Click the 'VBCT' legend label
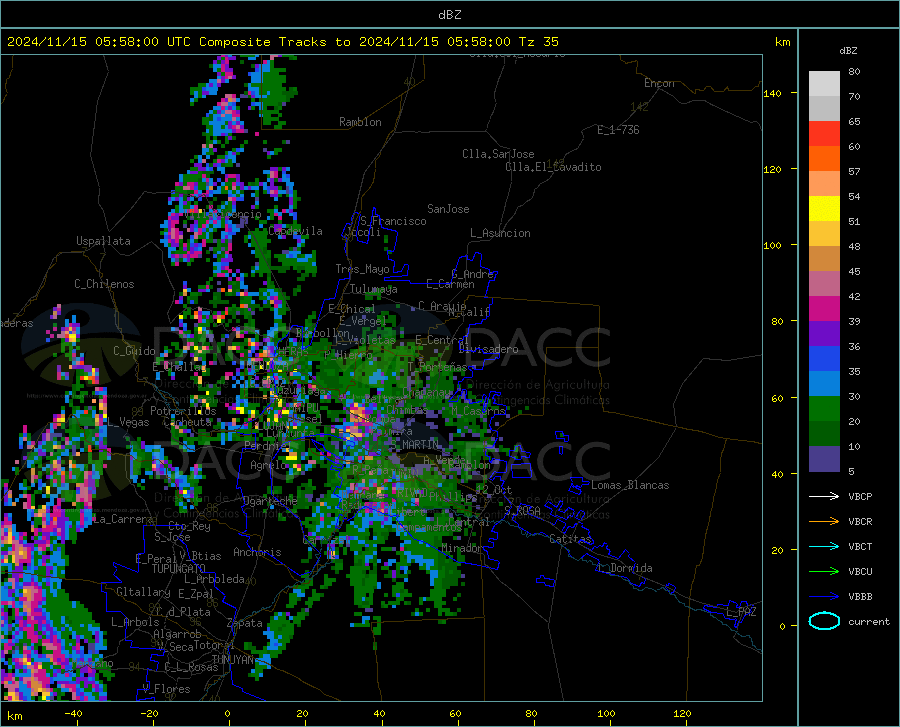900x727 pixels. coord(860,546)
